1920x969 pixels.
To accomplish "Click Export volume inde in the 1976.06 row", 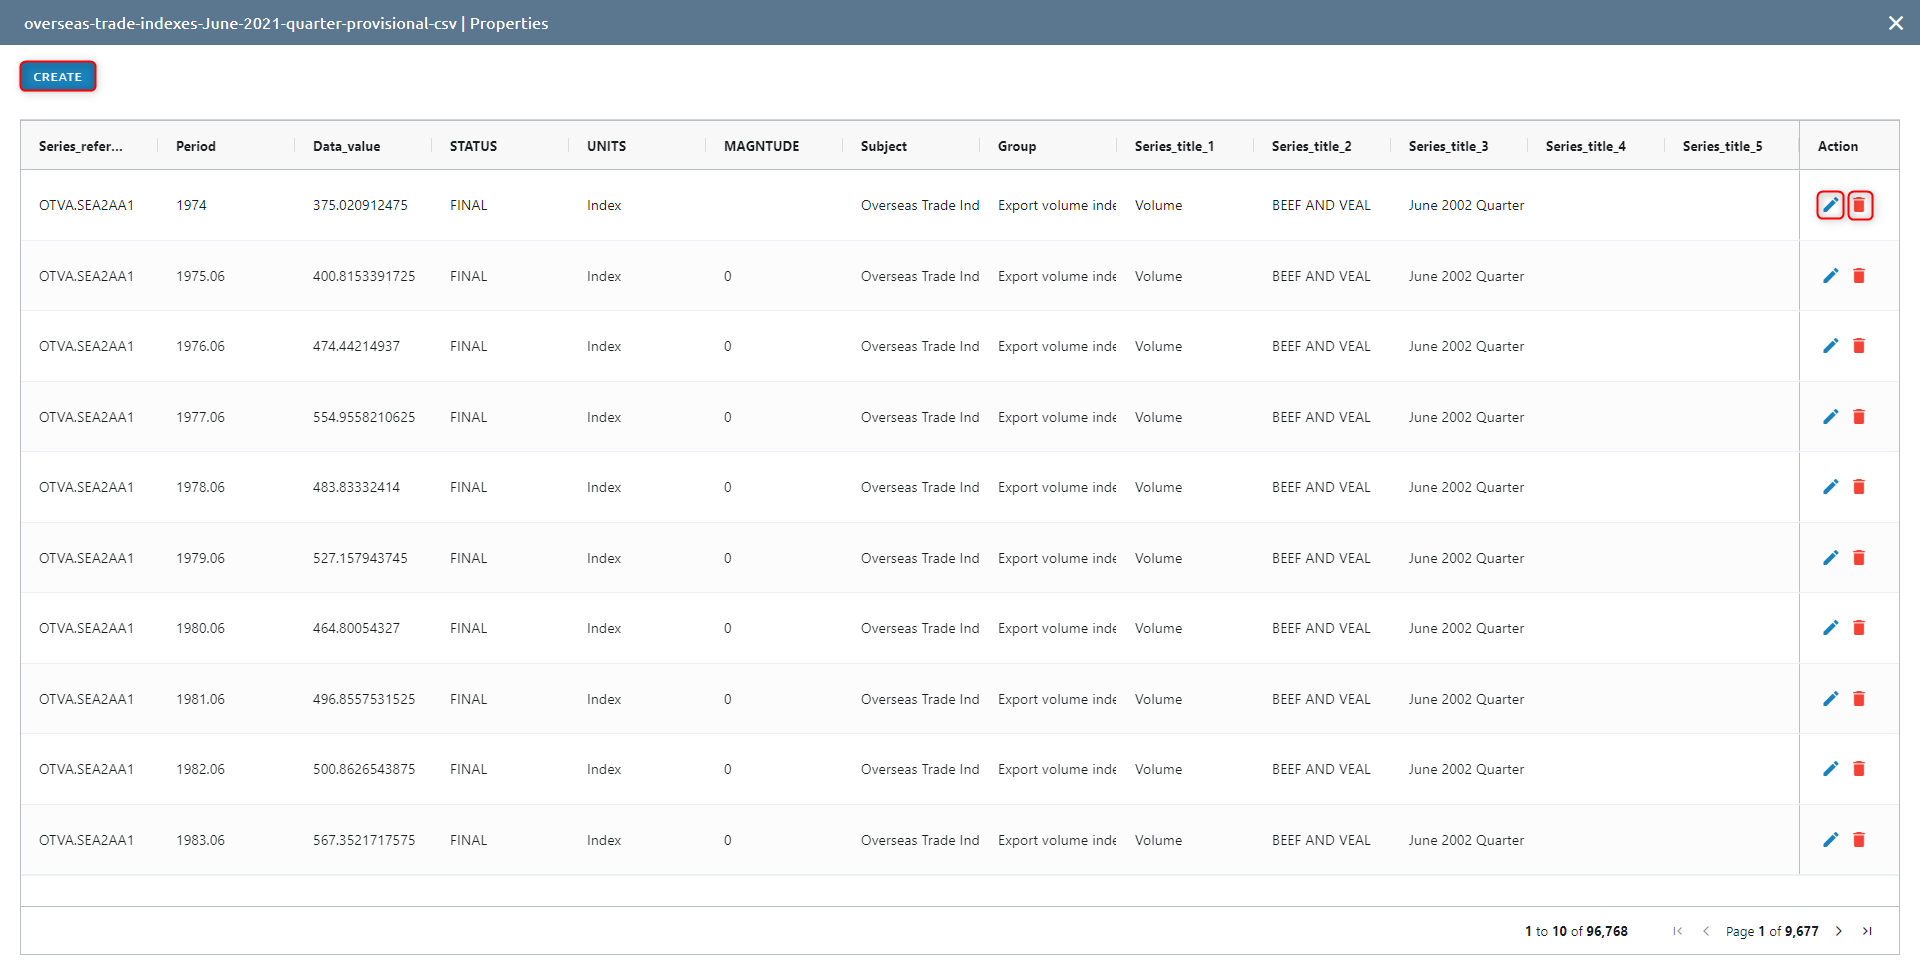I will [1057, 346].
